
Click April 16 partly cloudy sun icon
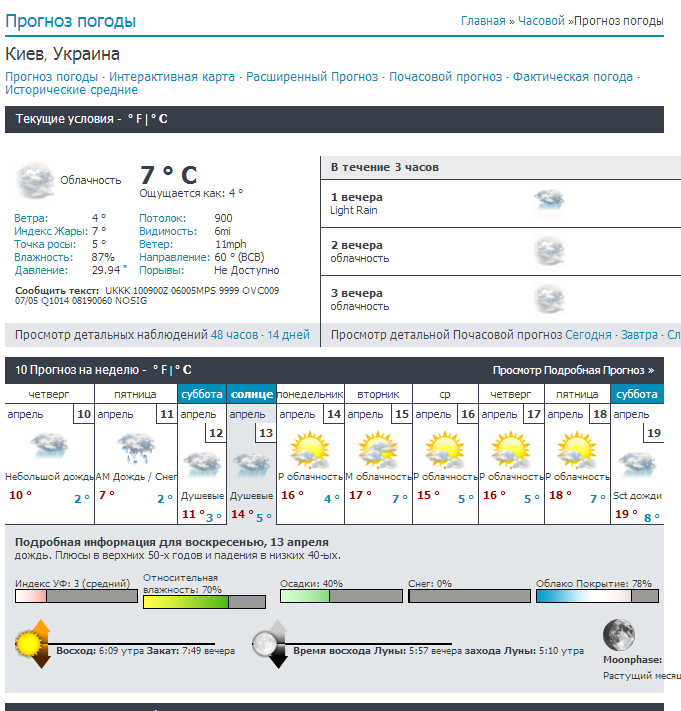point(445,450)
